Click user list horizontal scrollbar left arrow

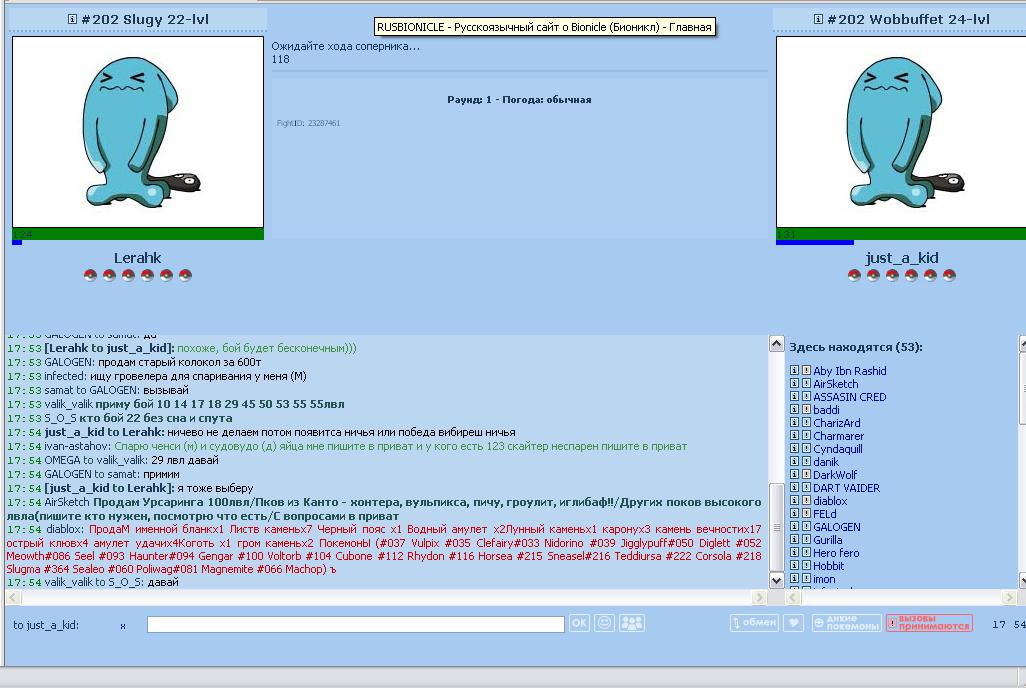point(793,597)
